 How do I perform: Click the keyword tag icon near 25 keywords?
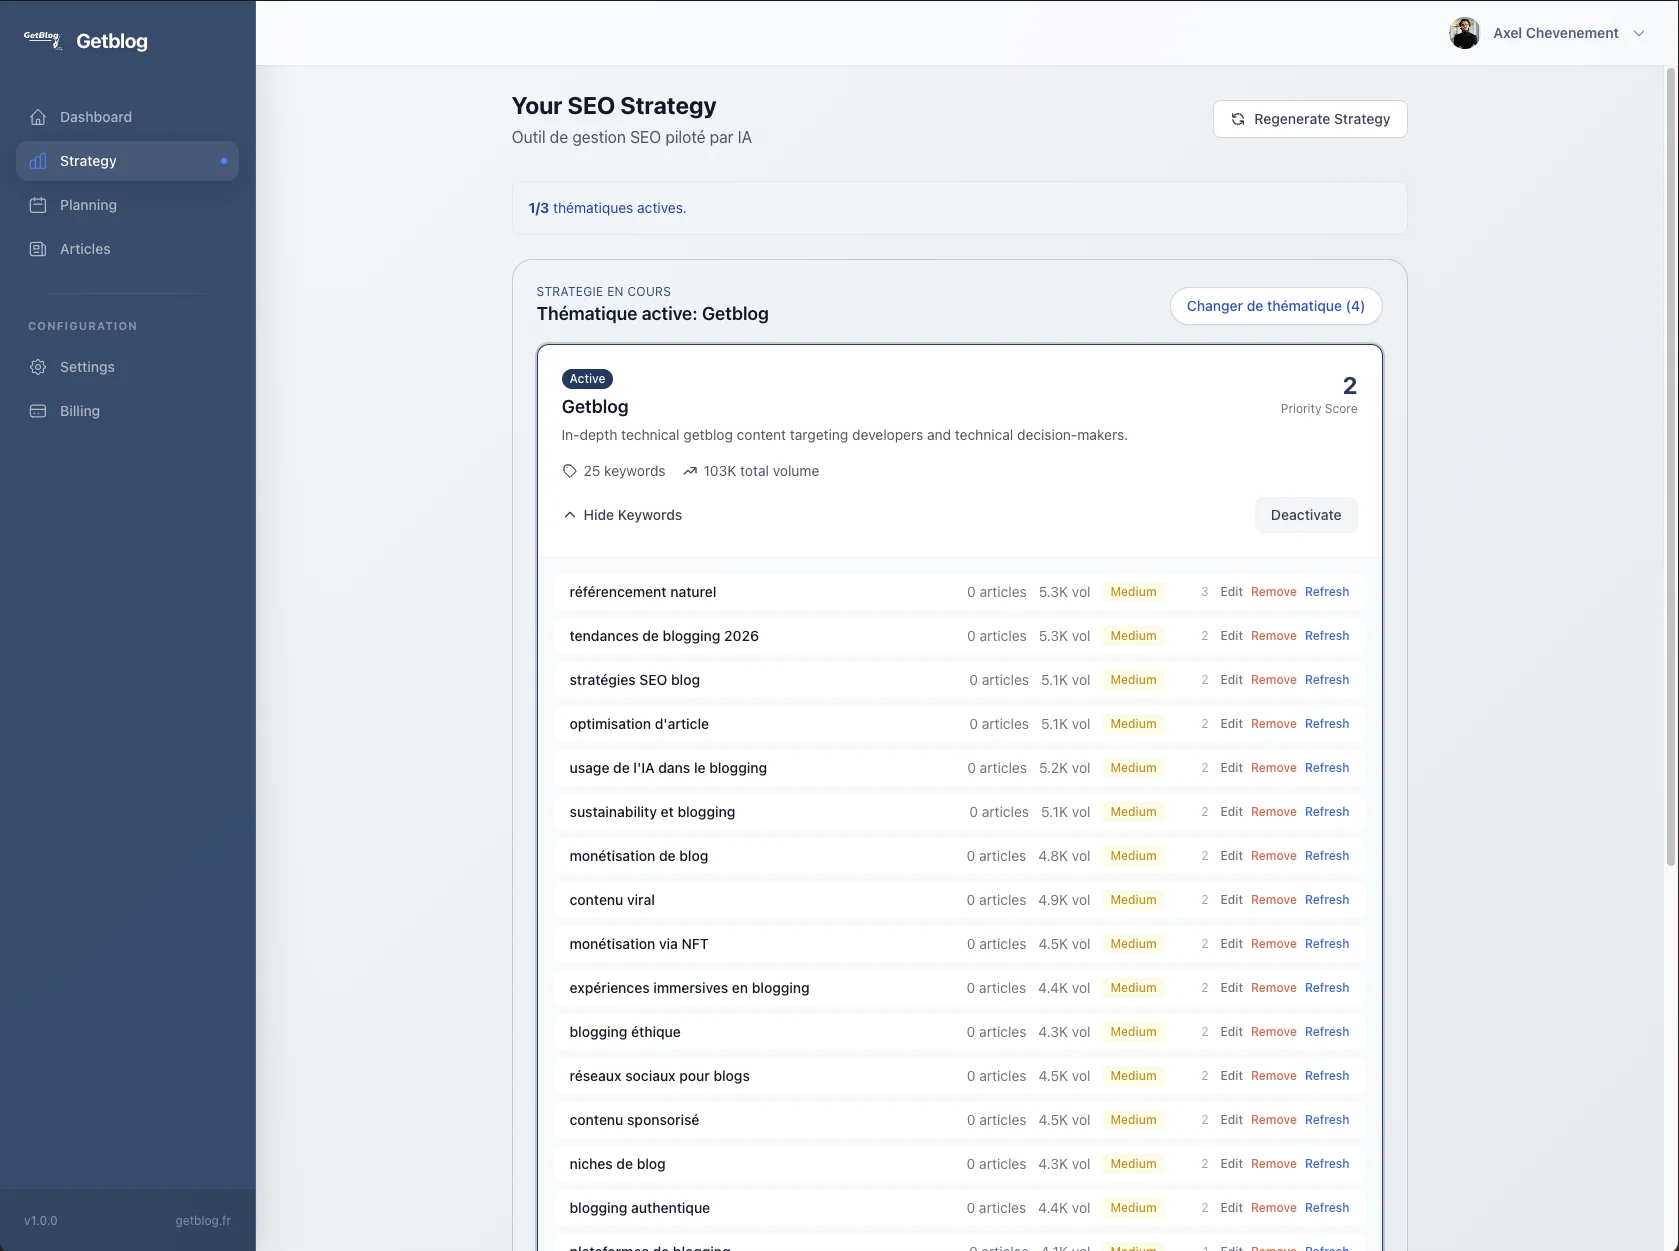click(x=569, y=471)
